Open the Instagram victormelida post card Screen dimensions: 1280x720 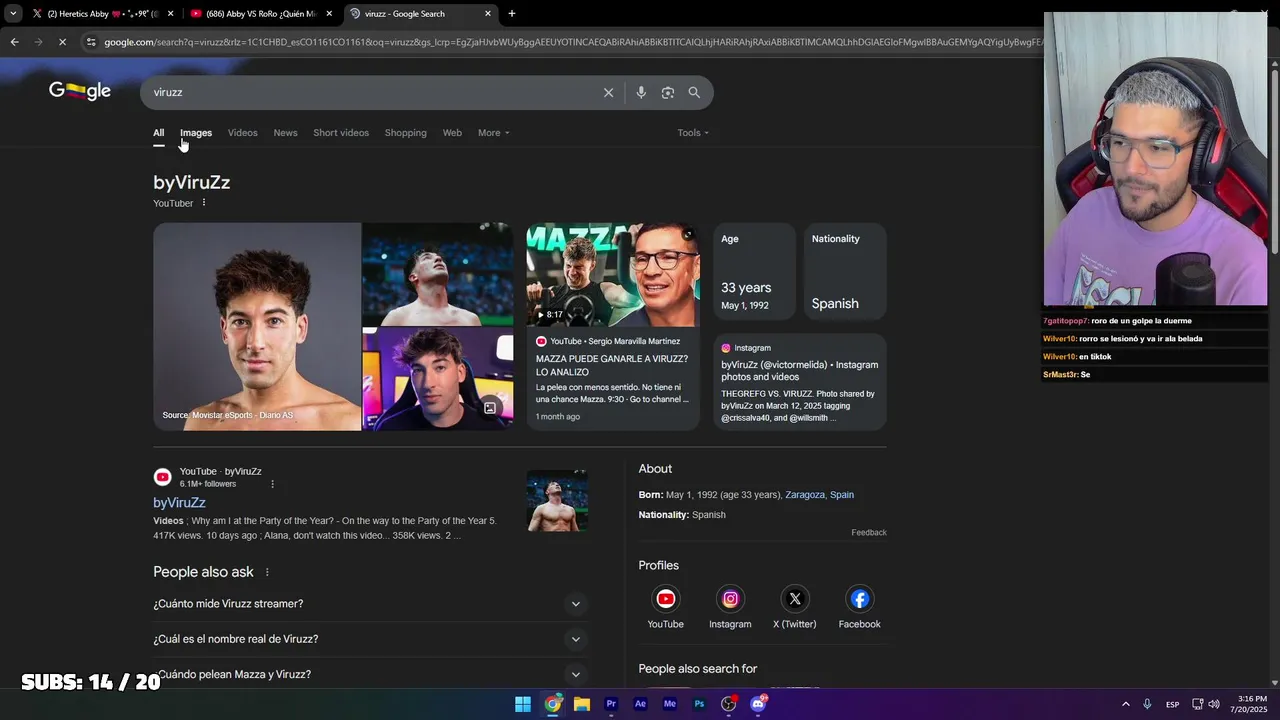point(800,382)
